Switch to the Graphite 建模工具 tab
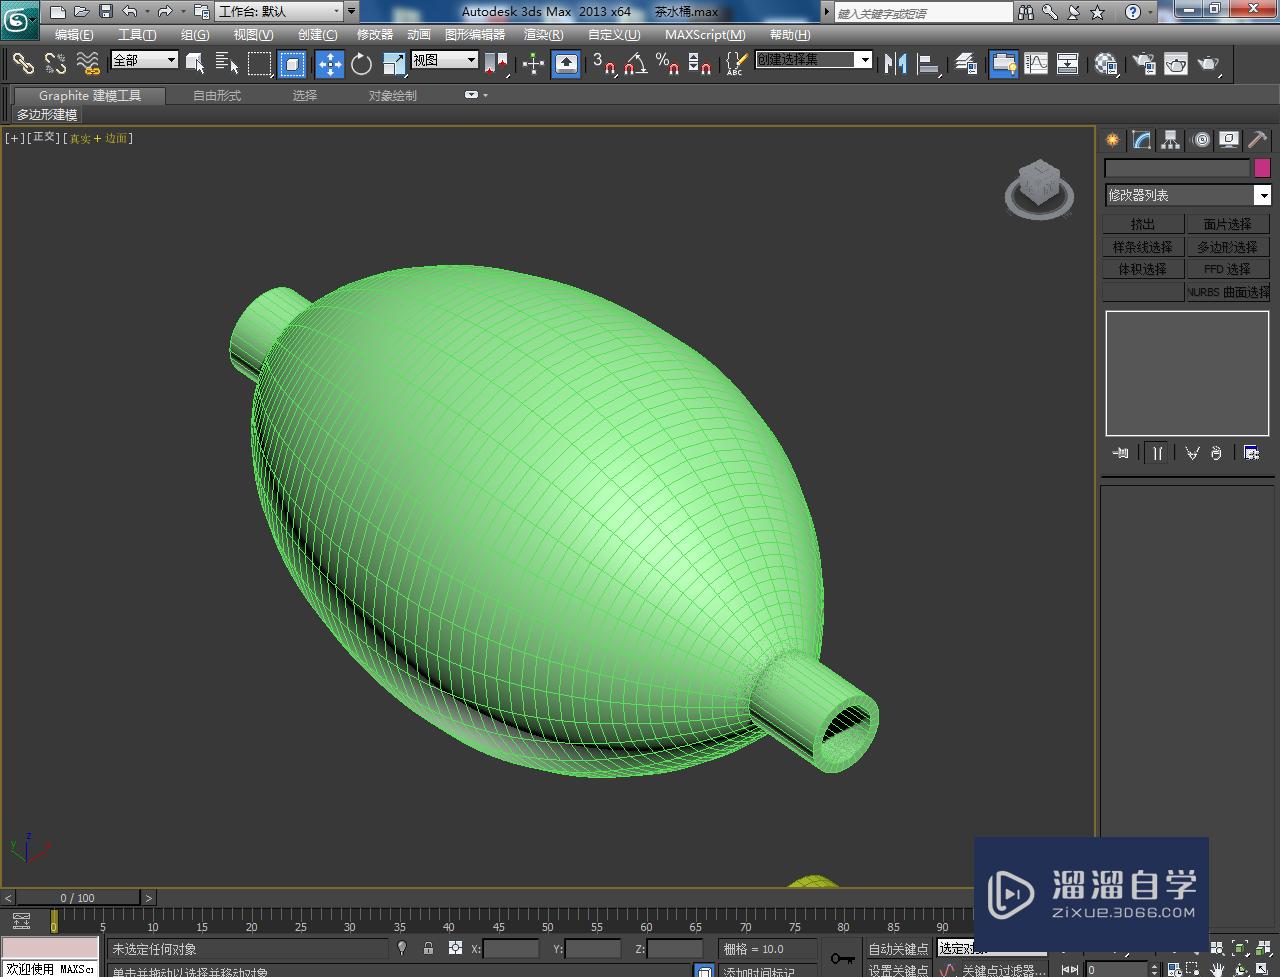Screen dimensions: 1280x977 pos(90,95)
